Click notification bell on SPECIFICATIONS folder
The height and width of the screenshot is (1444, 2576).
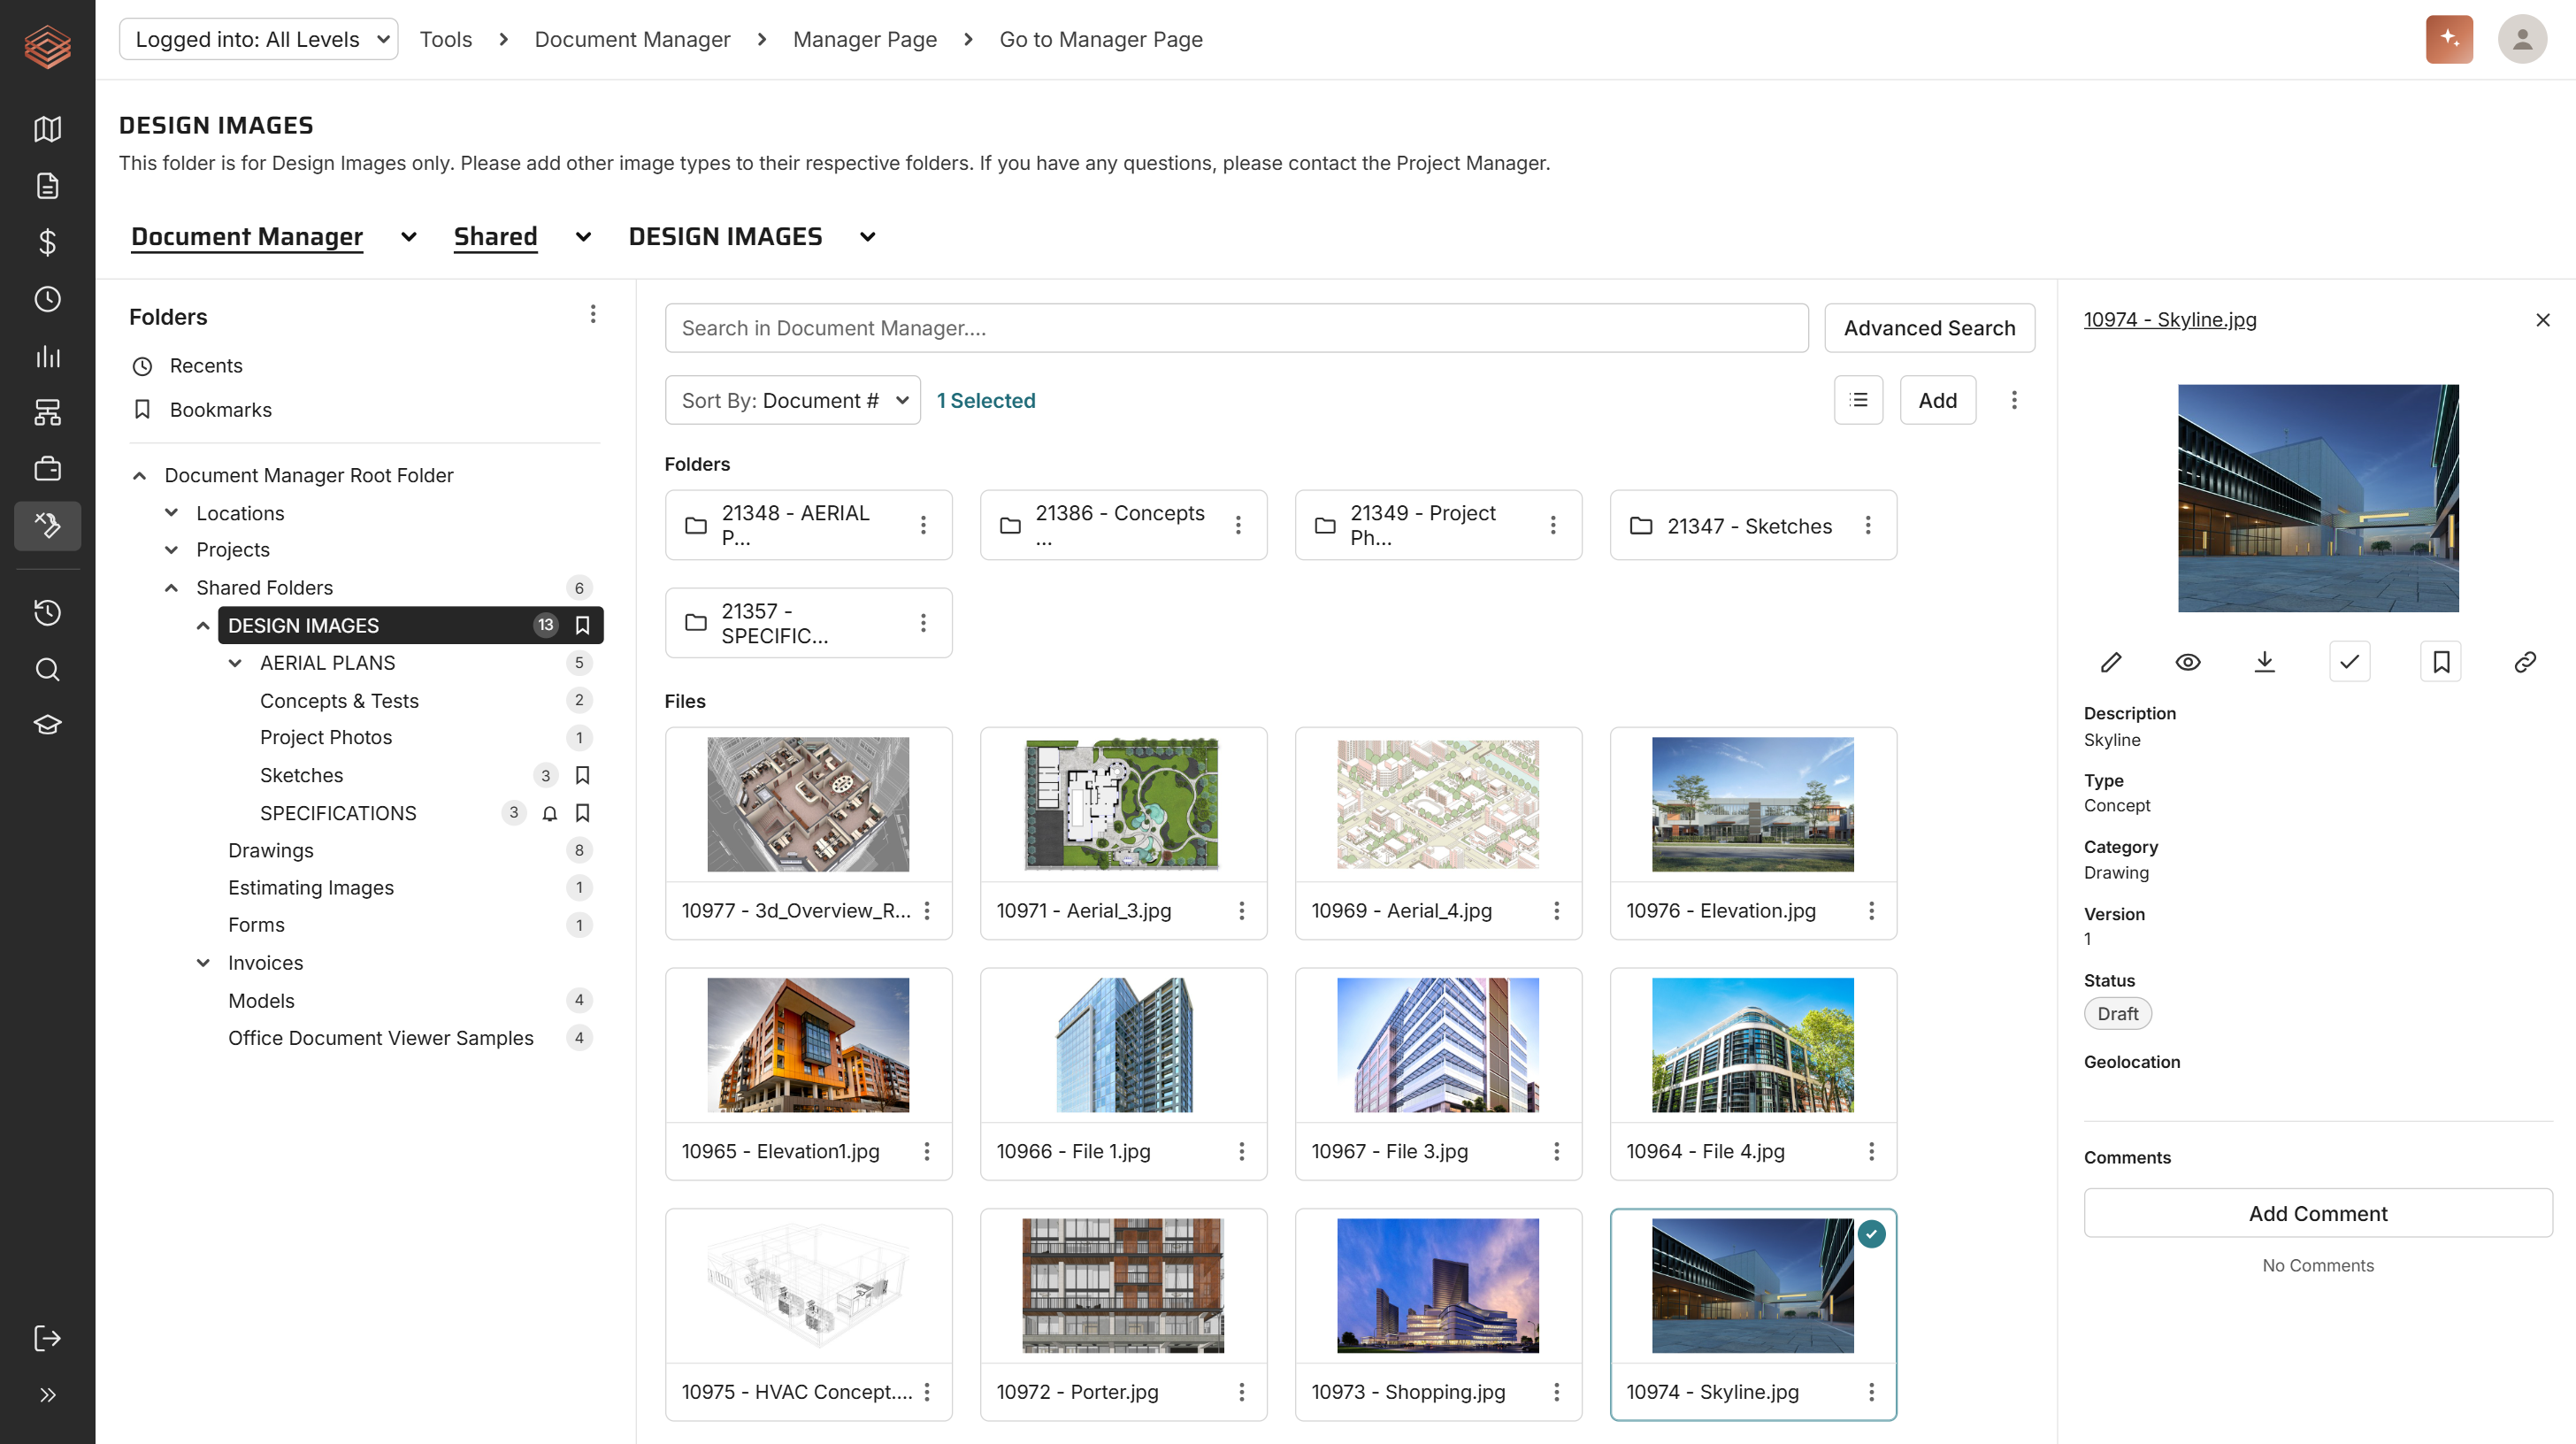pyautogui.click(x=549, y=813)
